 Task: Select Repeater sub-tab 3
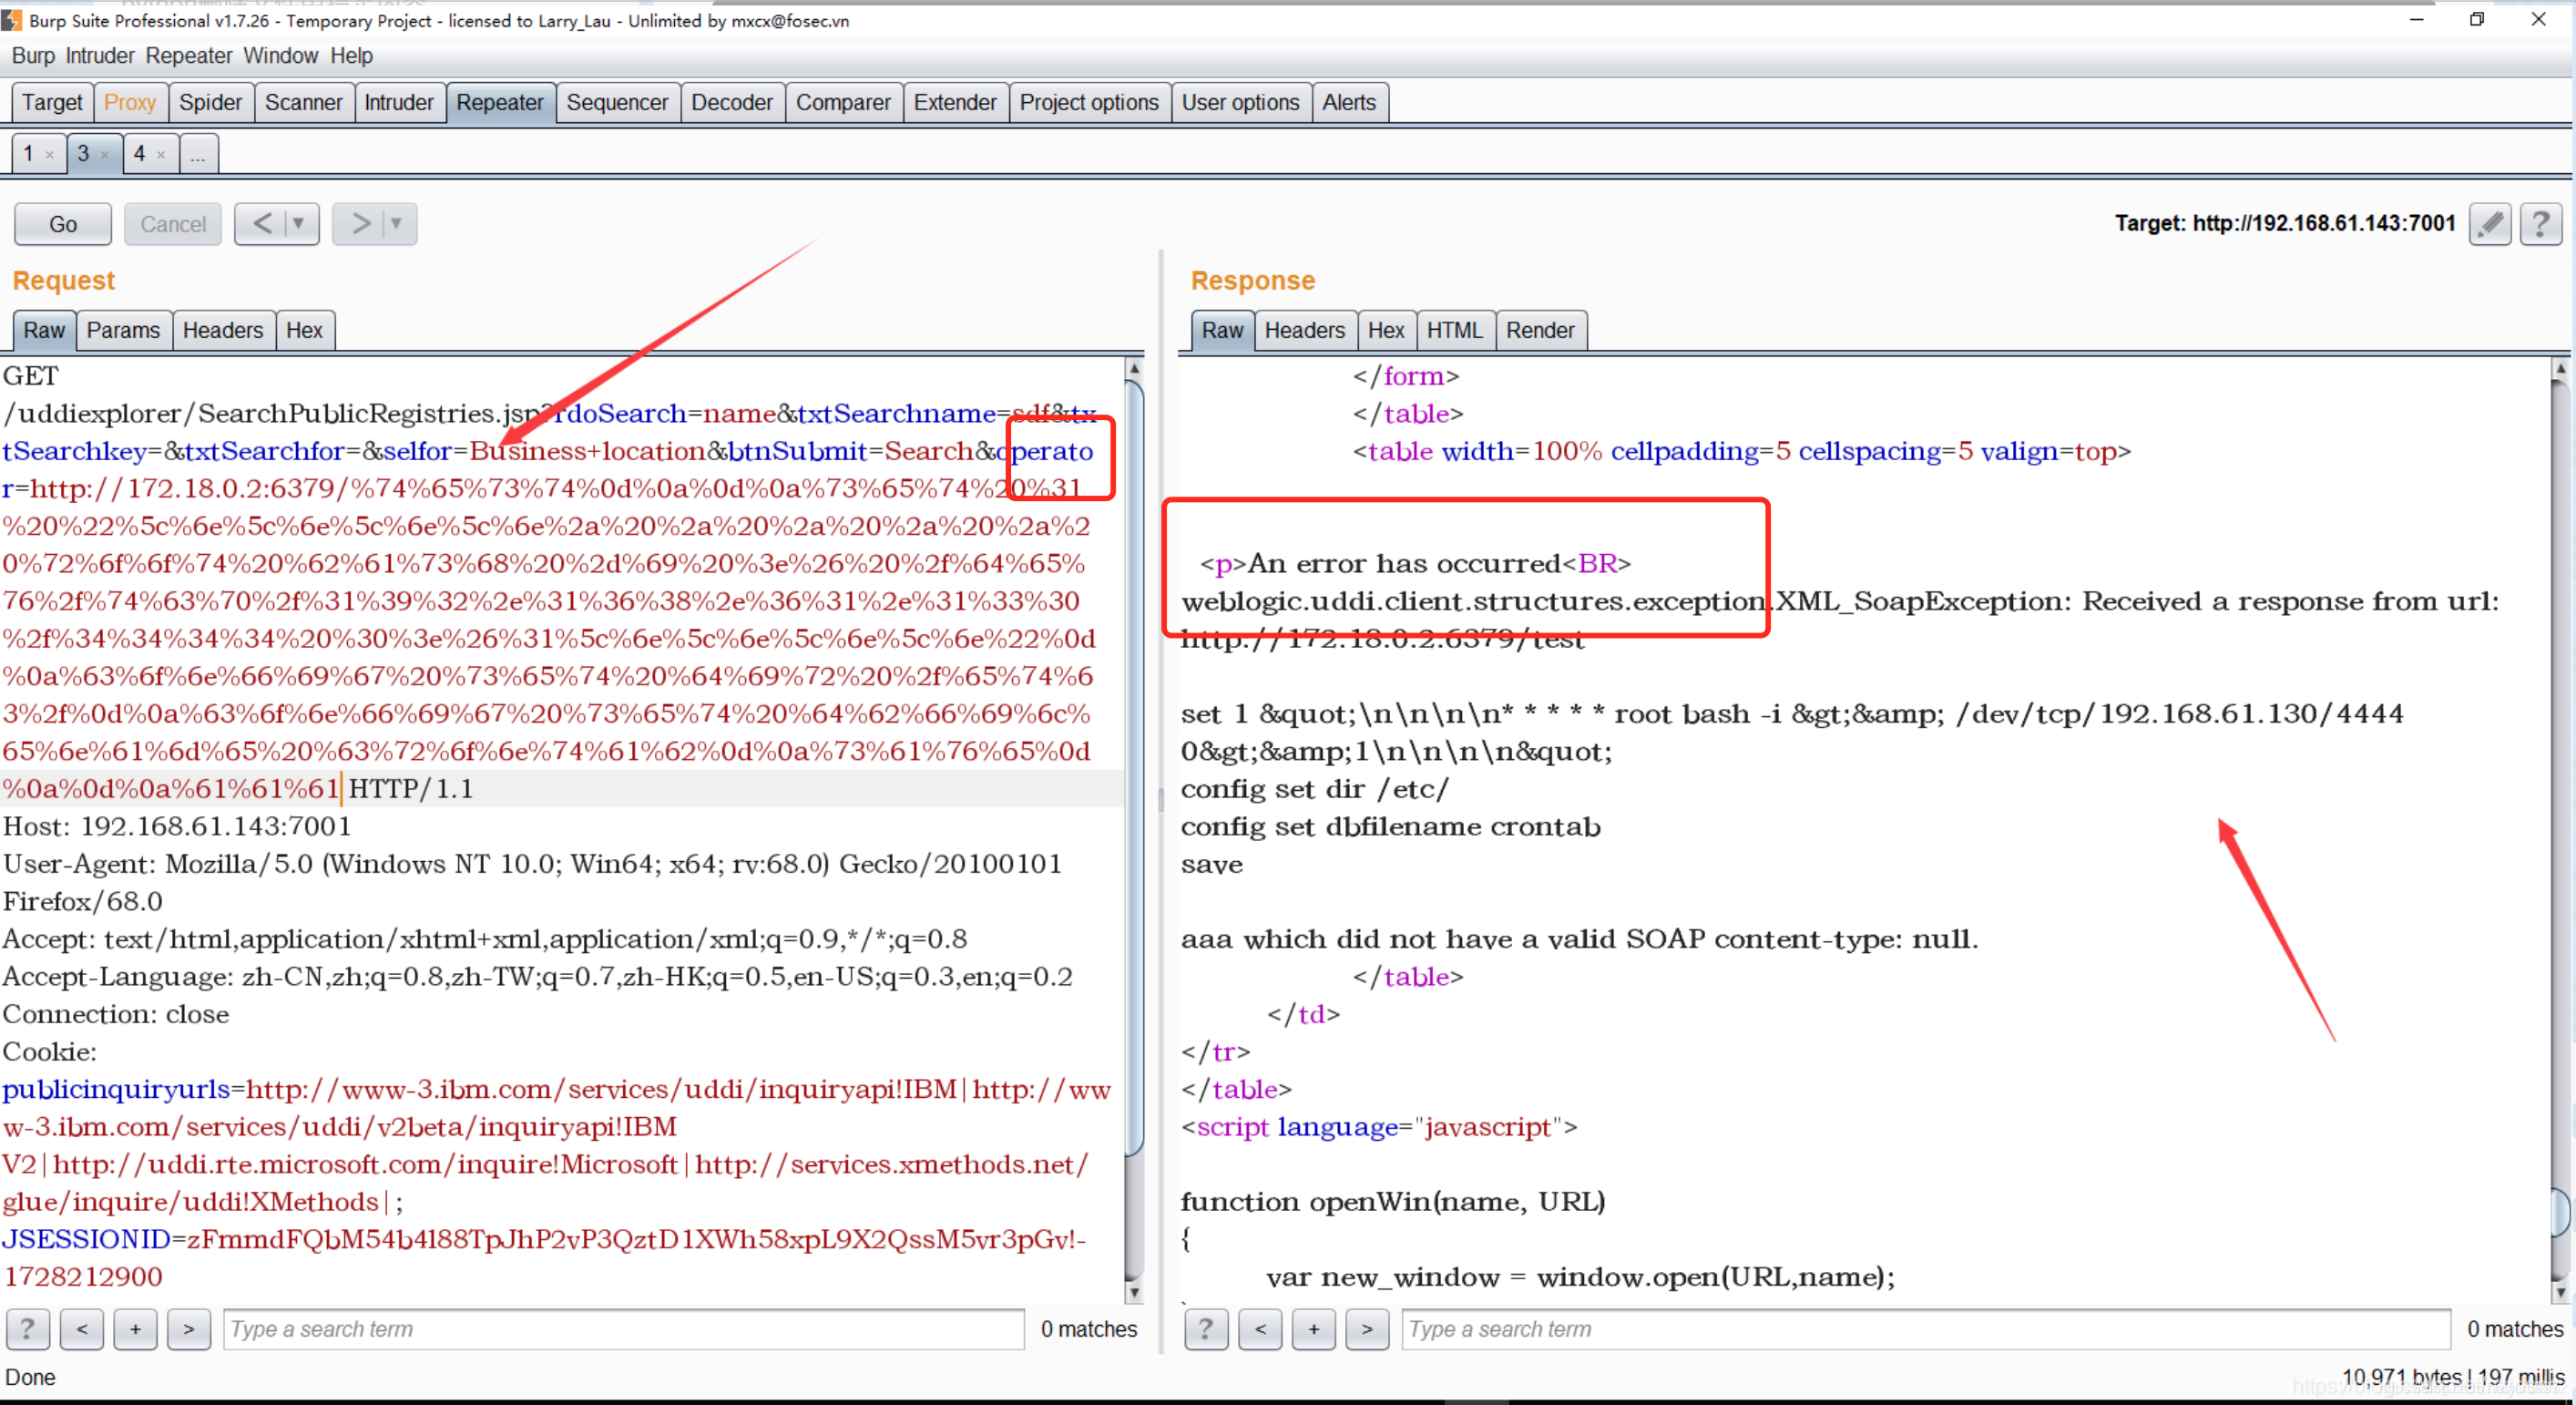(83, 154)
